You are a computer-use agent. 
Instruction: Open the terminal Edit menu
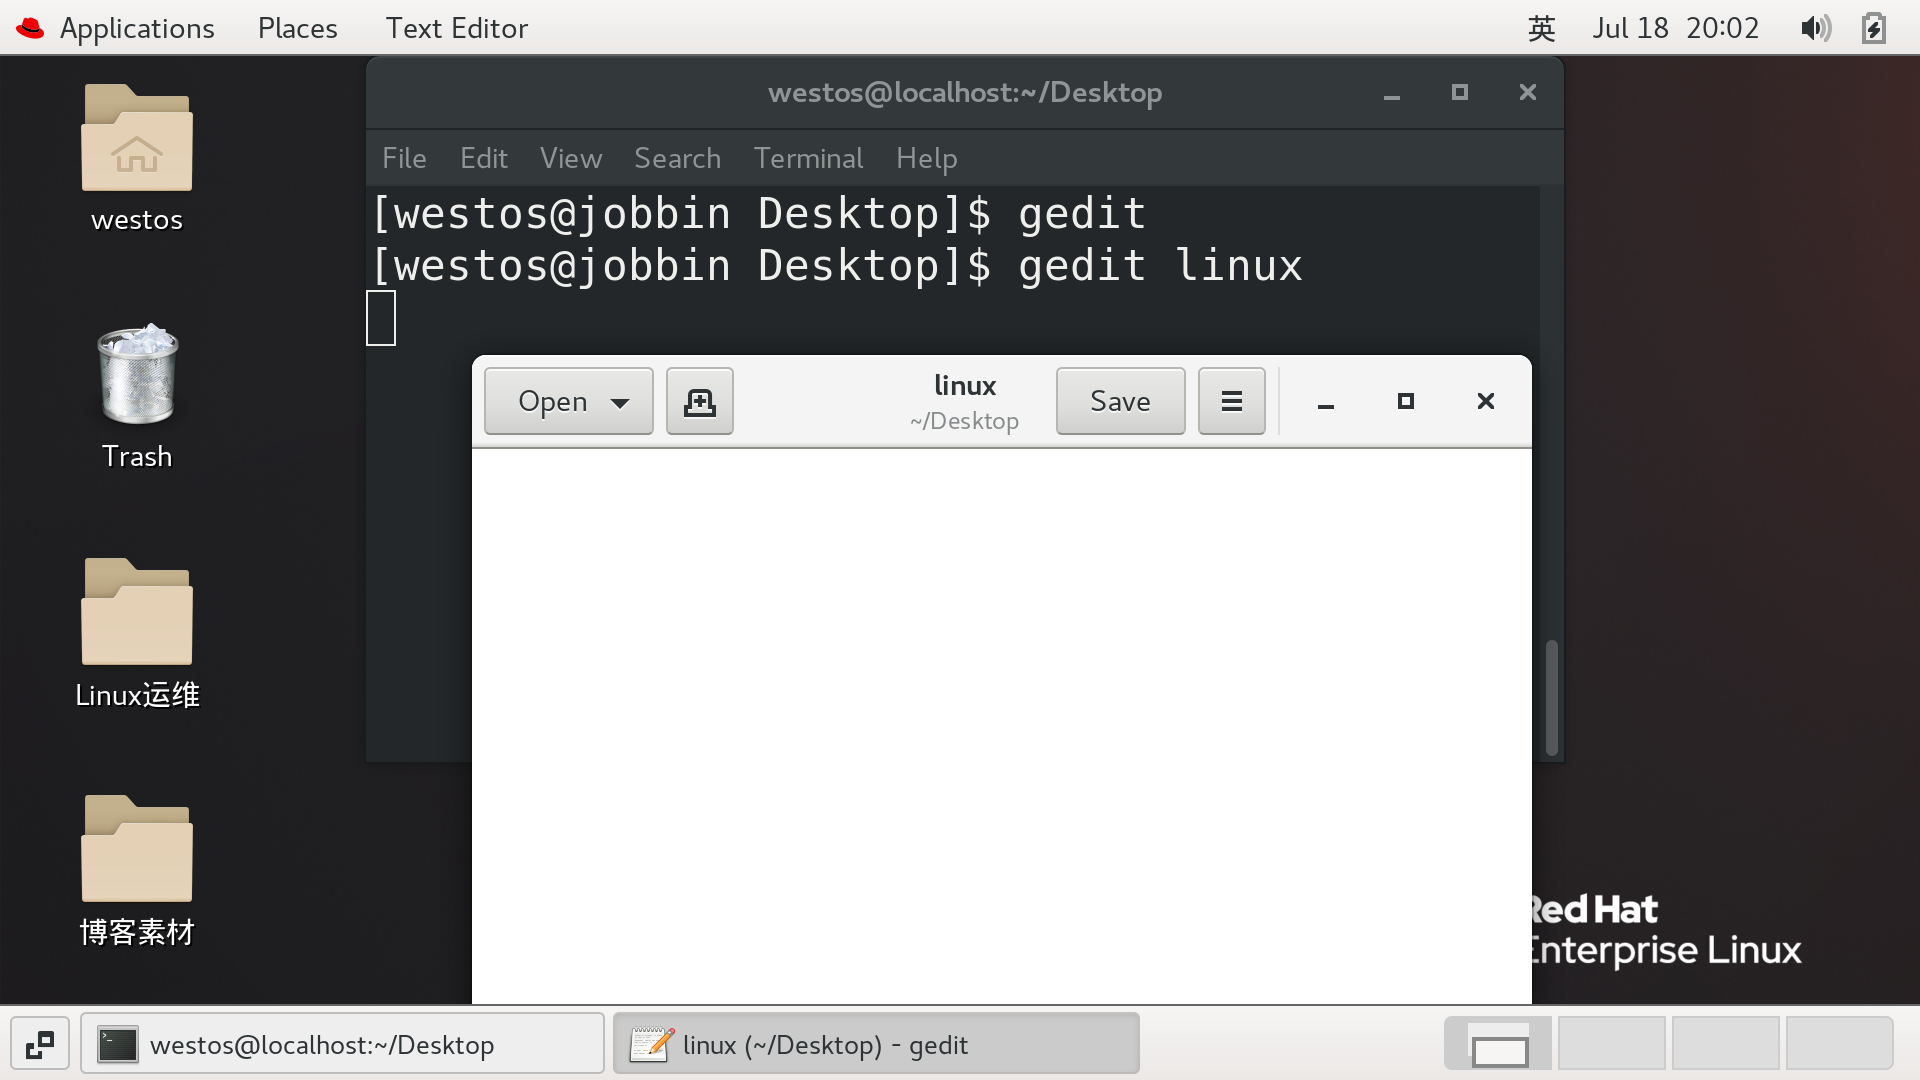click(x=484, y=158)
